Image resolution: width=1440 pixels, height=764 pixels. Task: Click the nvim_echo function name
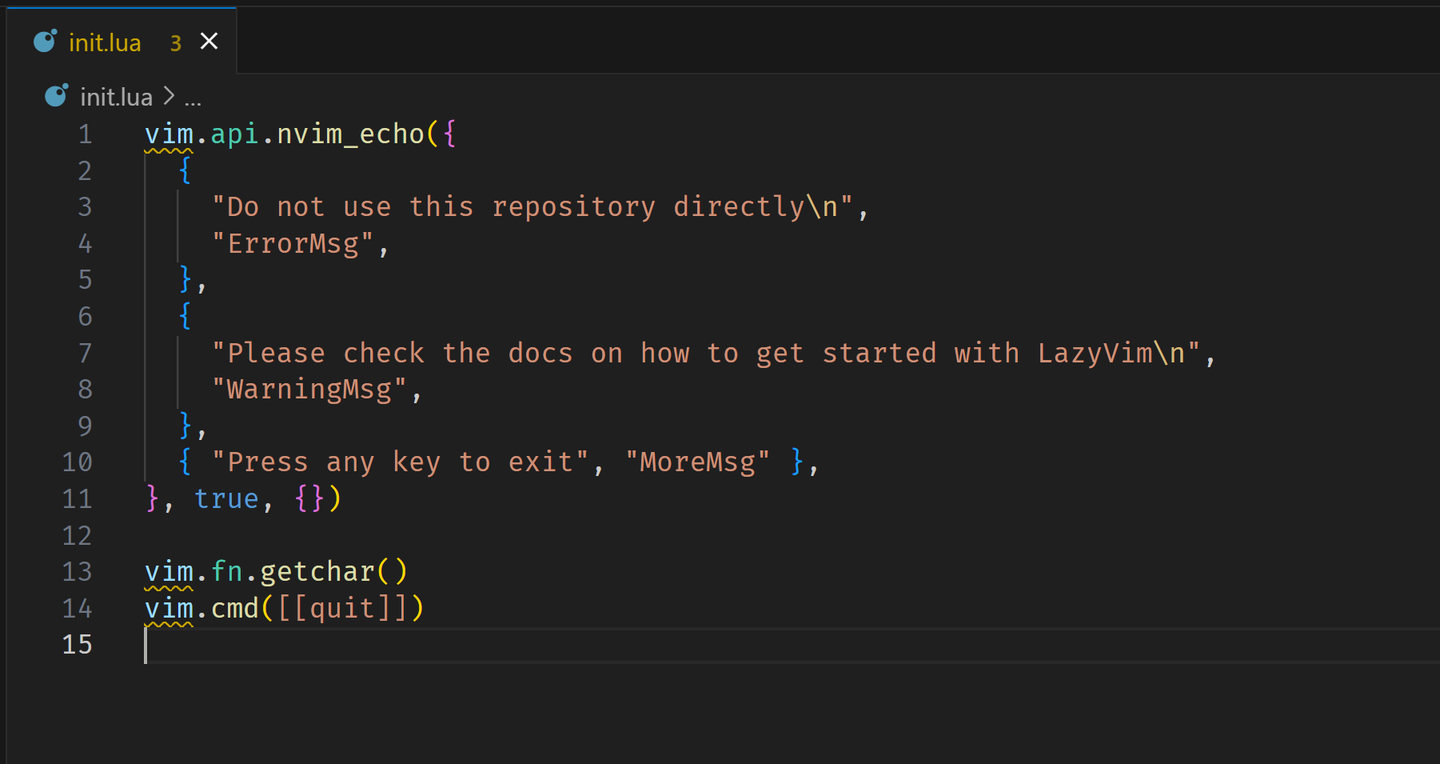pyautogui.click(x=351, y=134)
